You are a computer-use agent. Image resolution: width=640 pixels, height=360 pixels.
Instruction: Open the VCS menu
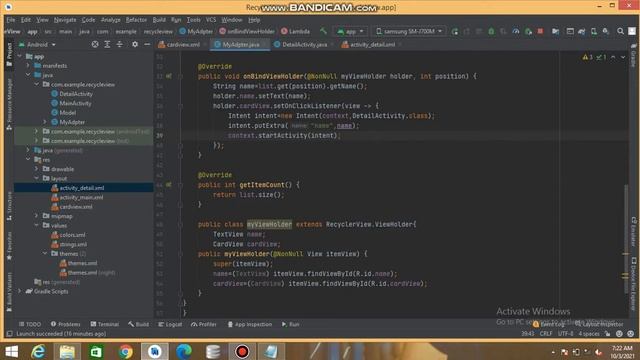click(x=211, y=20)
